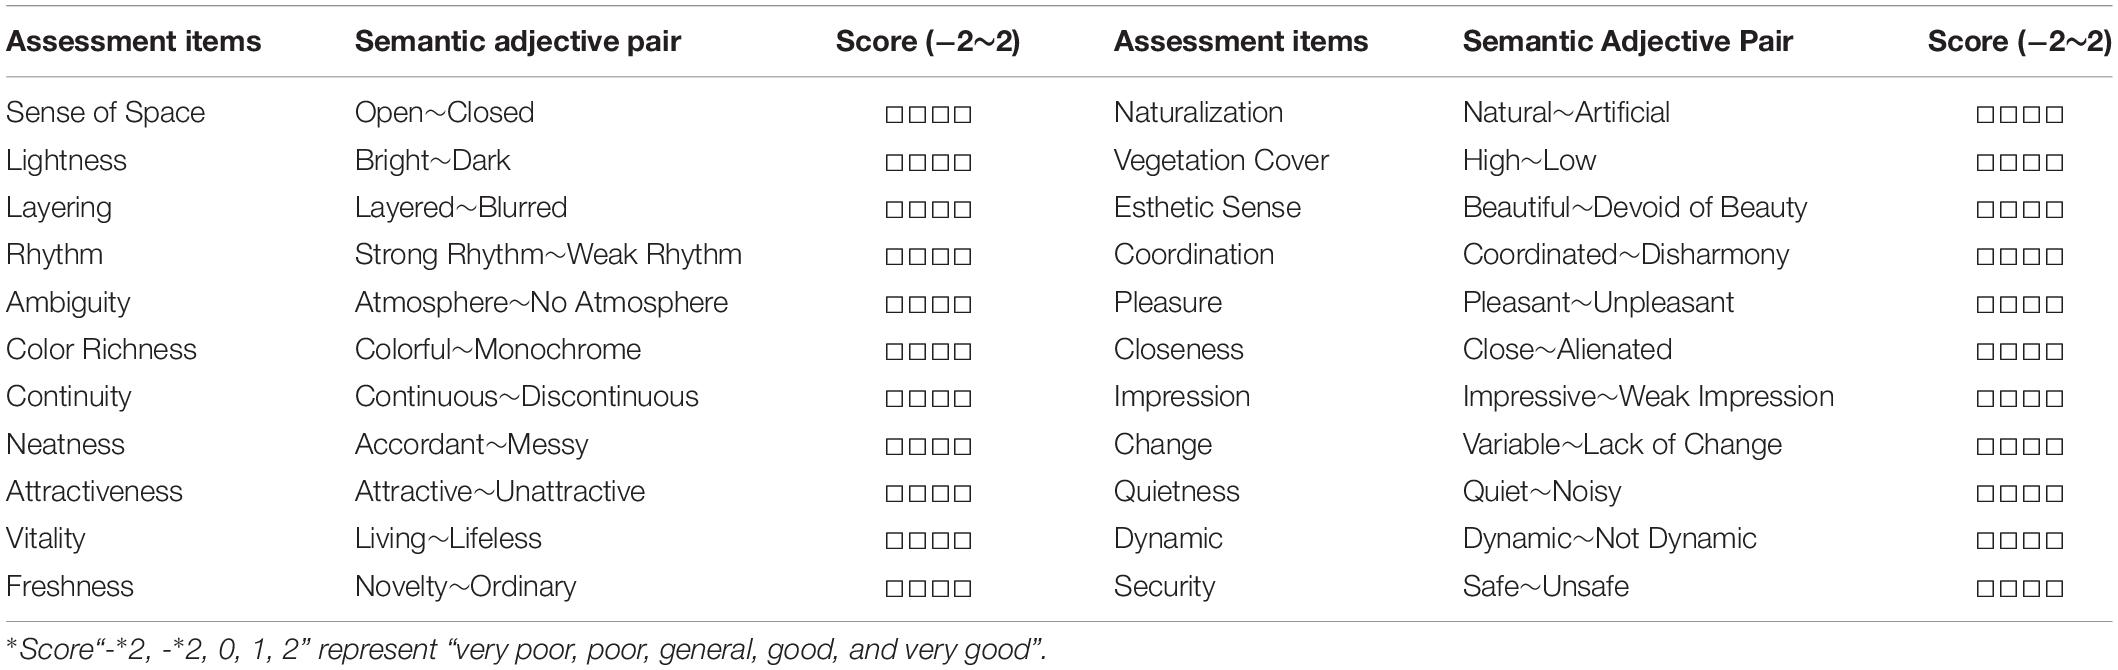Viewport: 2118px width, 670px height.
Task: Click the left Assessment items column header
Action: [x=133, y=41]
